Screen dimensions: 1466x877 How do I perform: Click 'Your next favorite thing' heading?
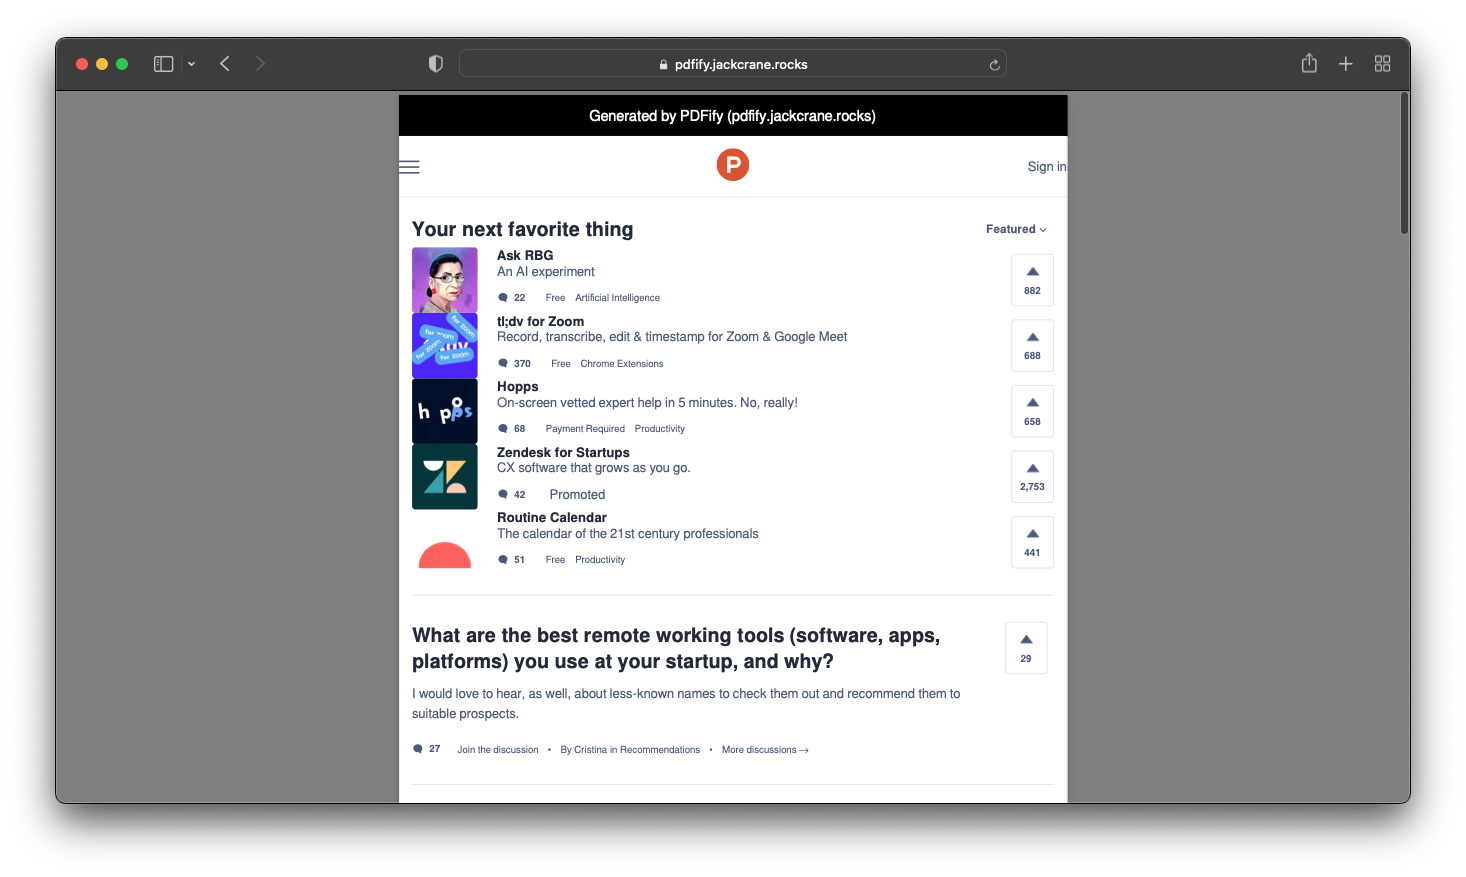pos(523,229)
